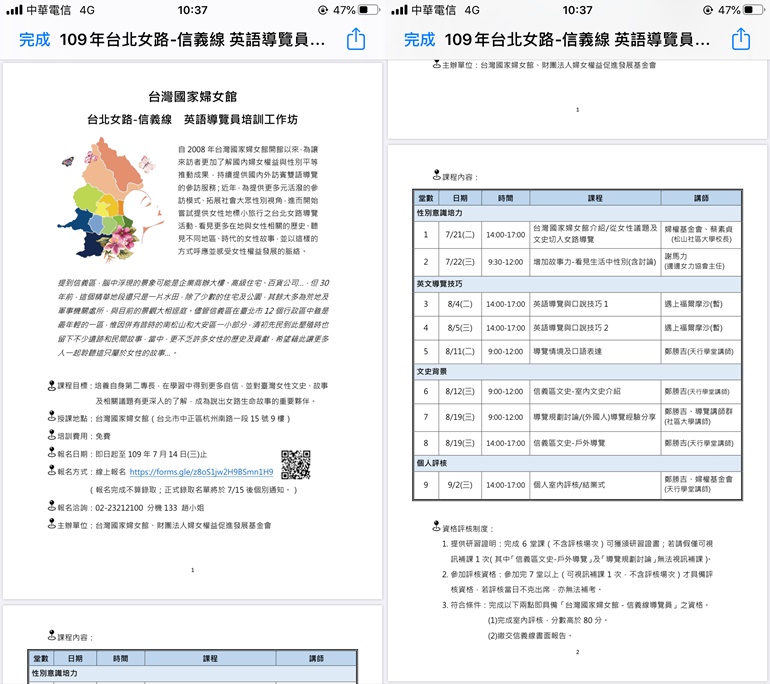Select the table cell 信義區文史-戶外導覽 in row 8

coord(595,443)
